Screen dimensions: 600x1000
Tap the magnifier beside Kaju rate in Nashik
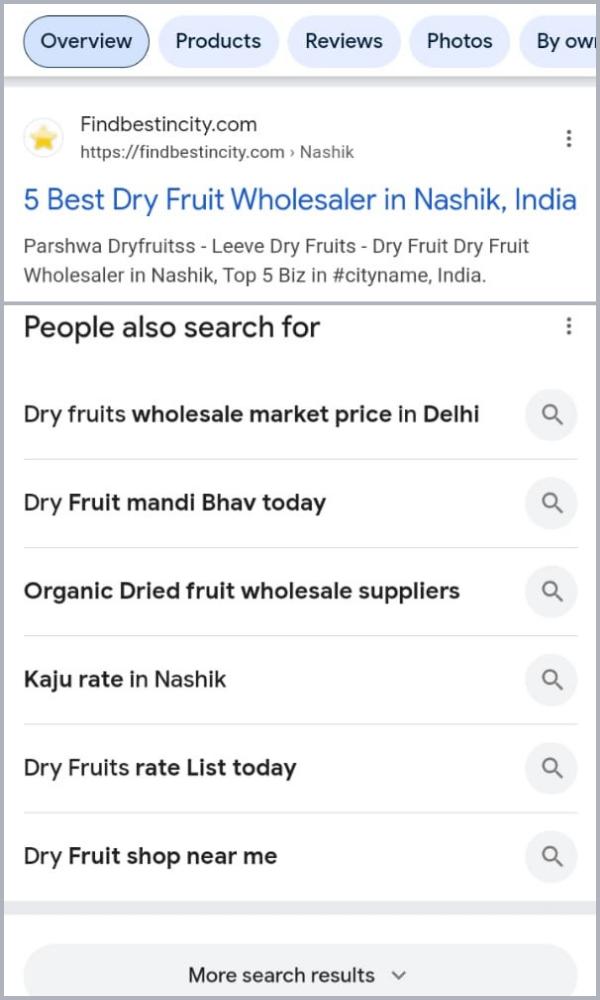pyautogui.click(x=551, y=679)
